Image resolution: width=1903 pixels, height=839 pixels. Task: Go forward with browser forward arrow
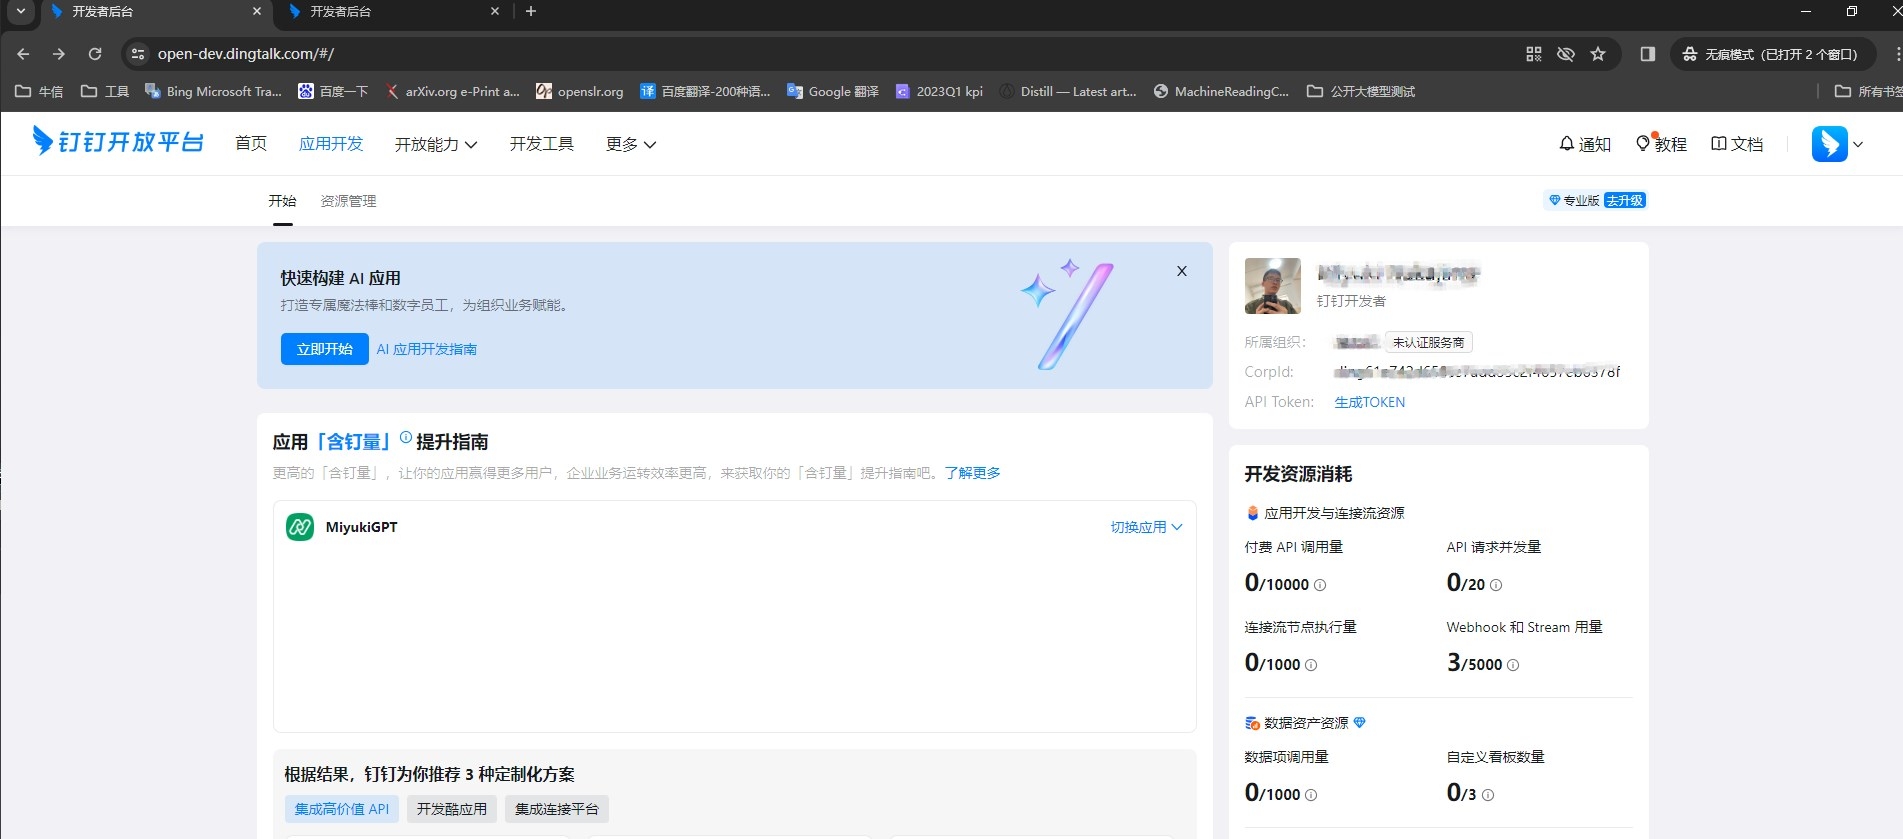(x=59, y=54)
